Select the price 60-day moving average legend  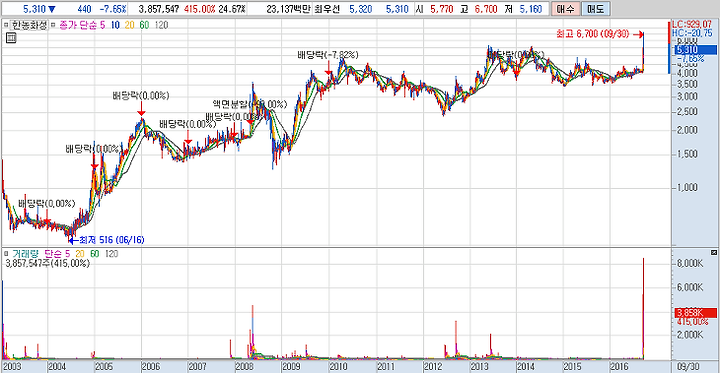click(x=144, y=26)
